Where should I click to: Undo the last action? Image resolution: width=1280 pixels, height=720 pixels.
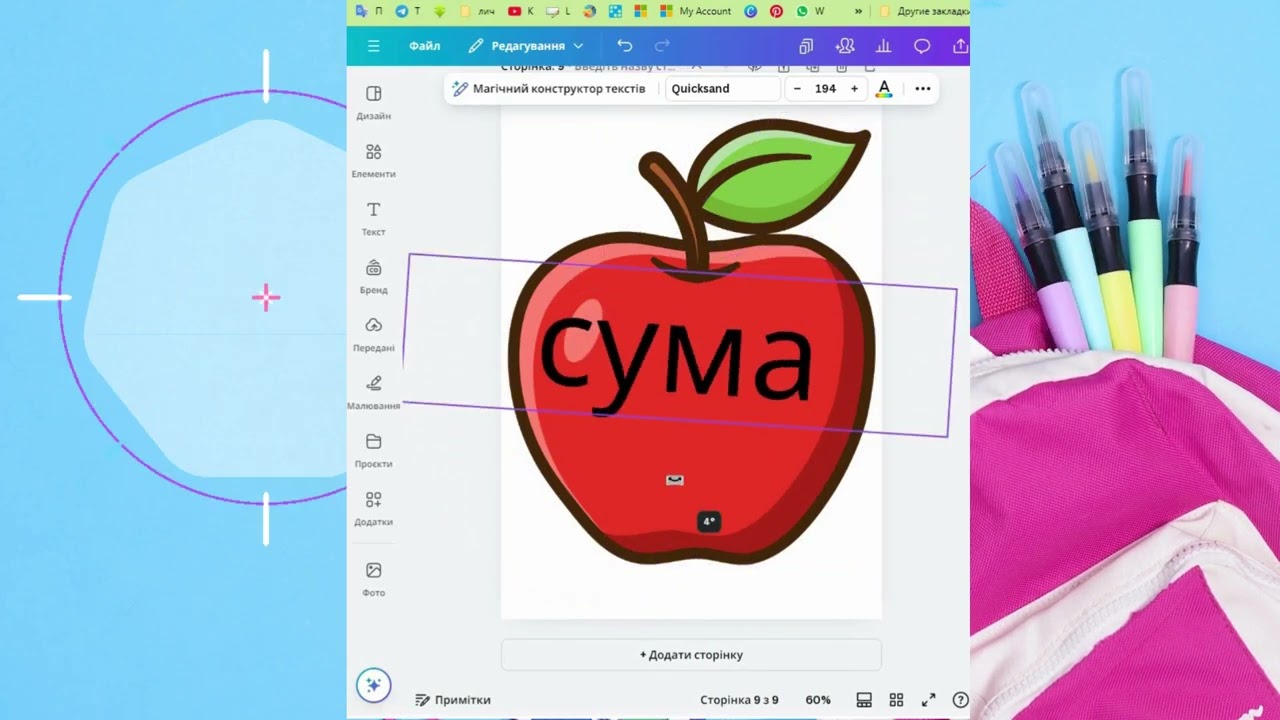coord(625,46)
